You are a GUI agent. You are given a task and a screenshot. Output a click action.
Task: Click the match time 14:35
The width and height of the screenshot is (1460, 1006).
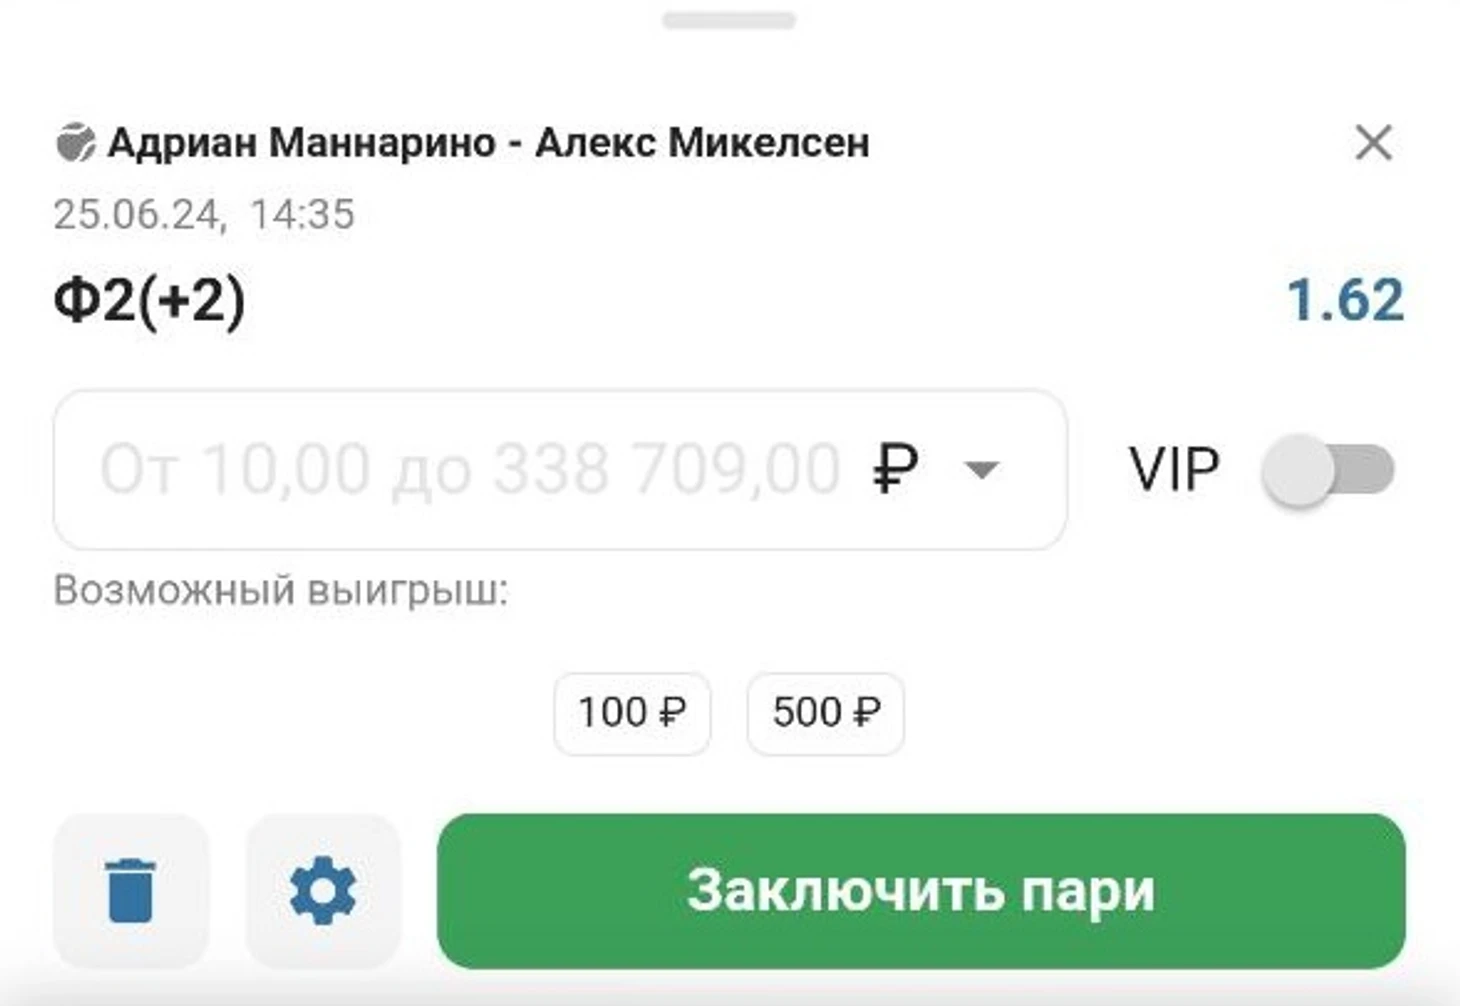[302, 214]
